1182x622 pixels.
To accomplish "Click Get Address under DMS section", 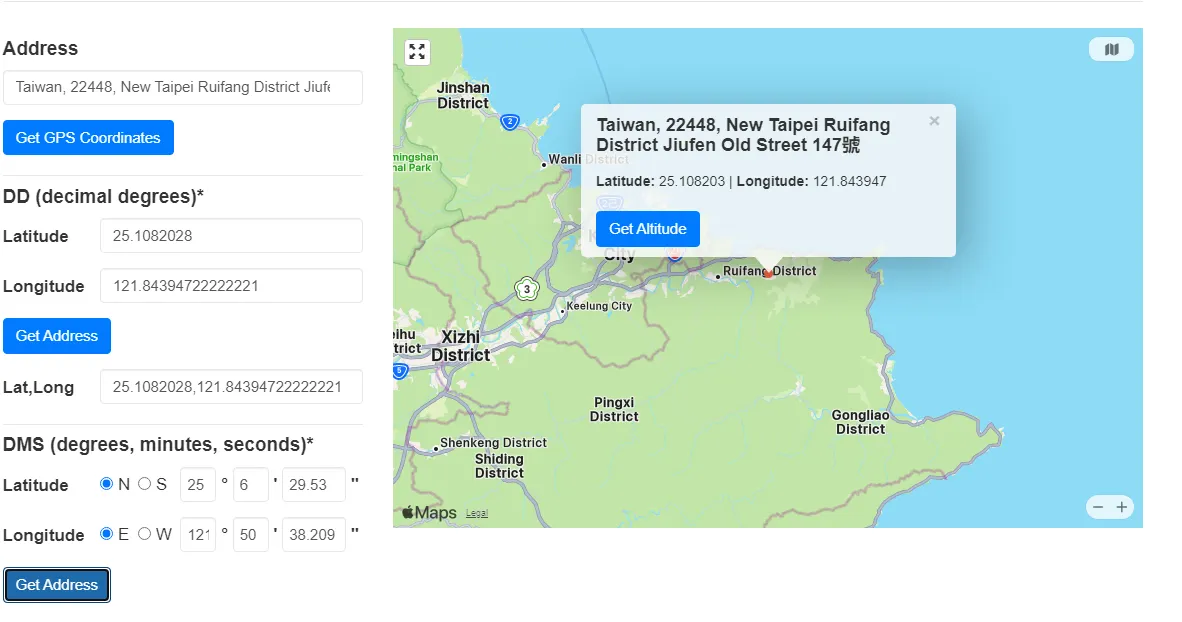I will 57,585.
